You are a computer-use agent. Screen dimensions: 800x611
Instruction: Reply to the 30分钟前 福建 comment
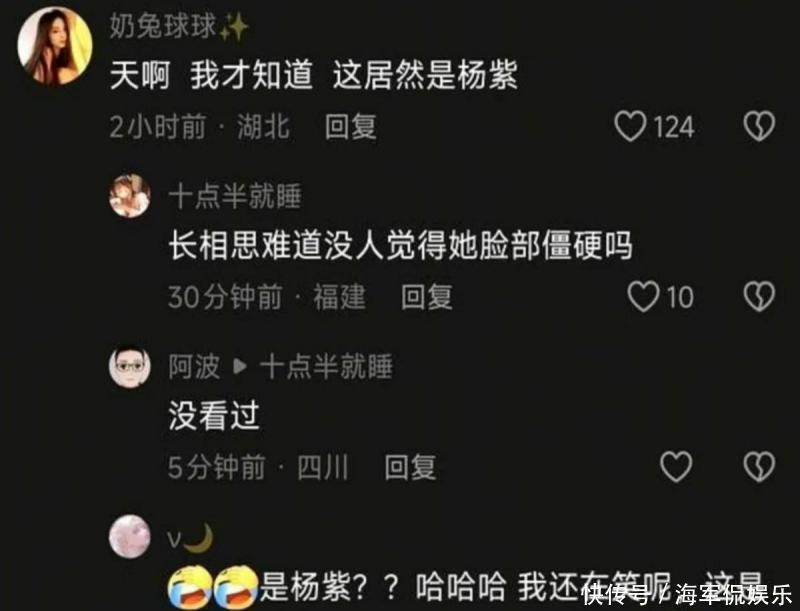(427, 297)
